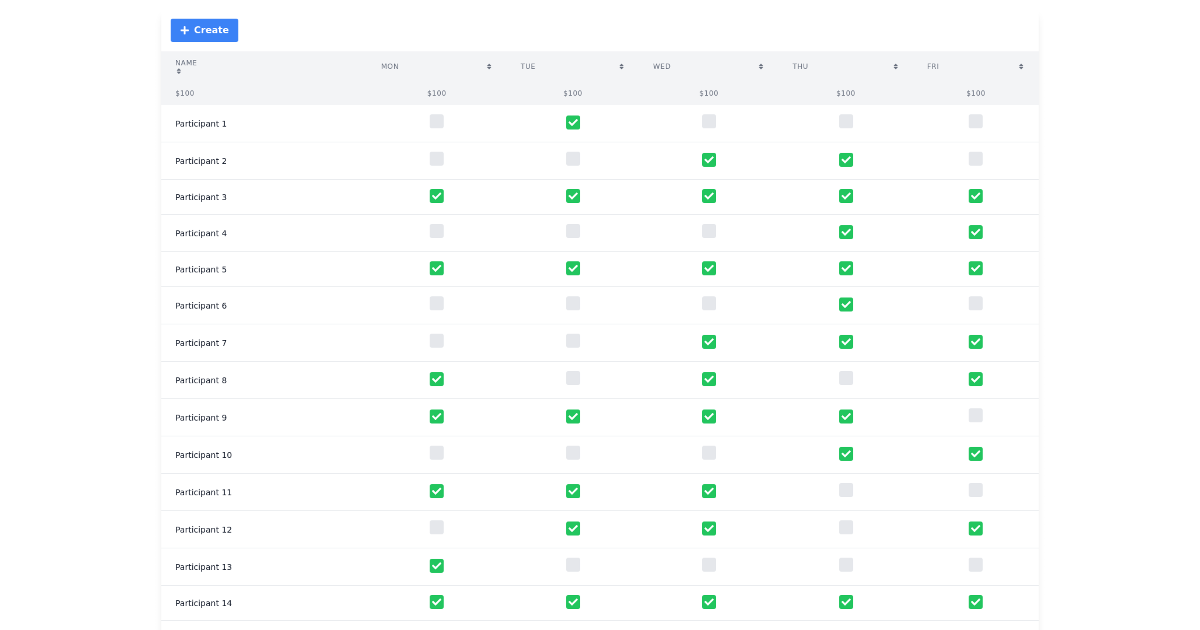Click the WED column sort icon
Screen dimensions: 1200x630
pyautogui.click(x=760, y=66)
